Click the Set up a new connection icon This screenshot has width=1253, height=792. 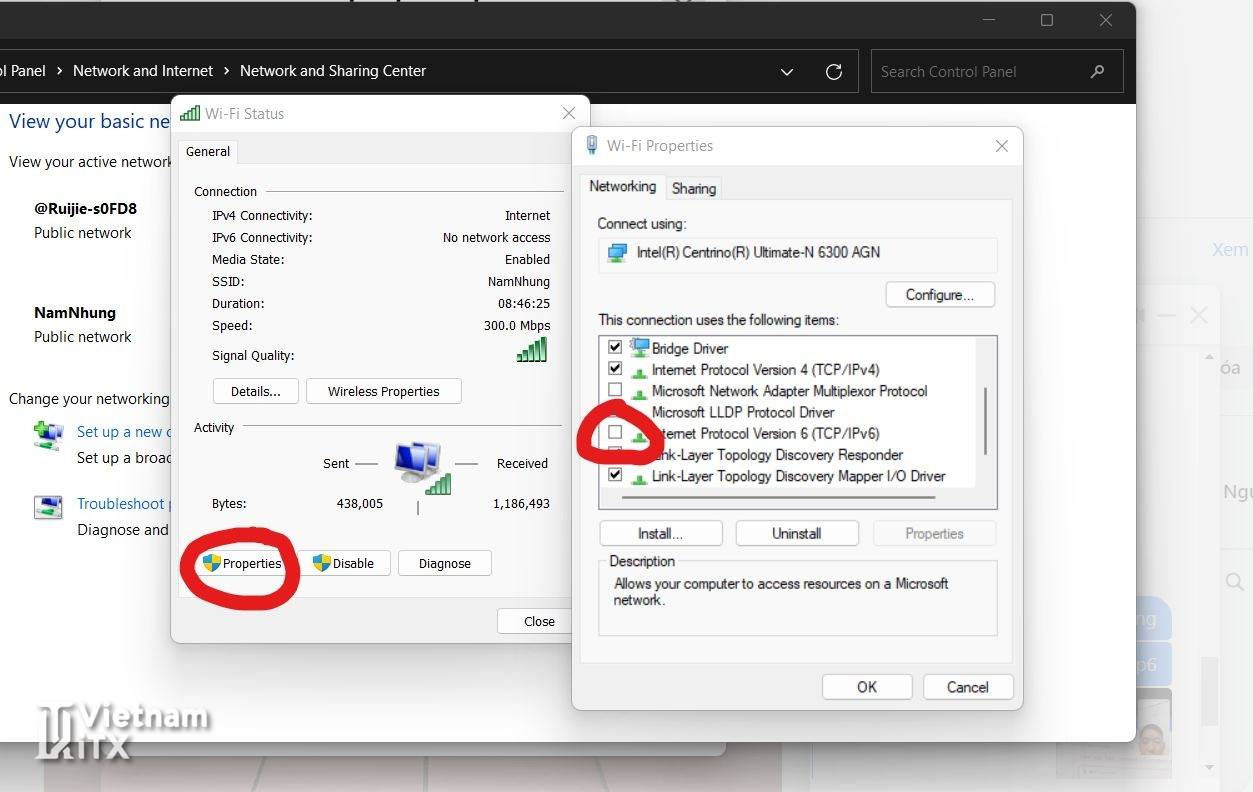click(x=47, y=435)
